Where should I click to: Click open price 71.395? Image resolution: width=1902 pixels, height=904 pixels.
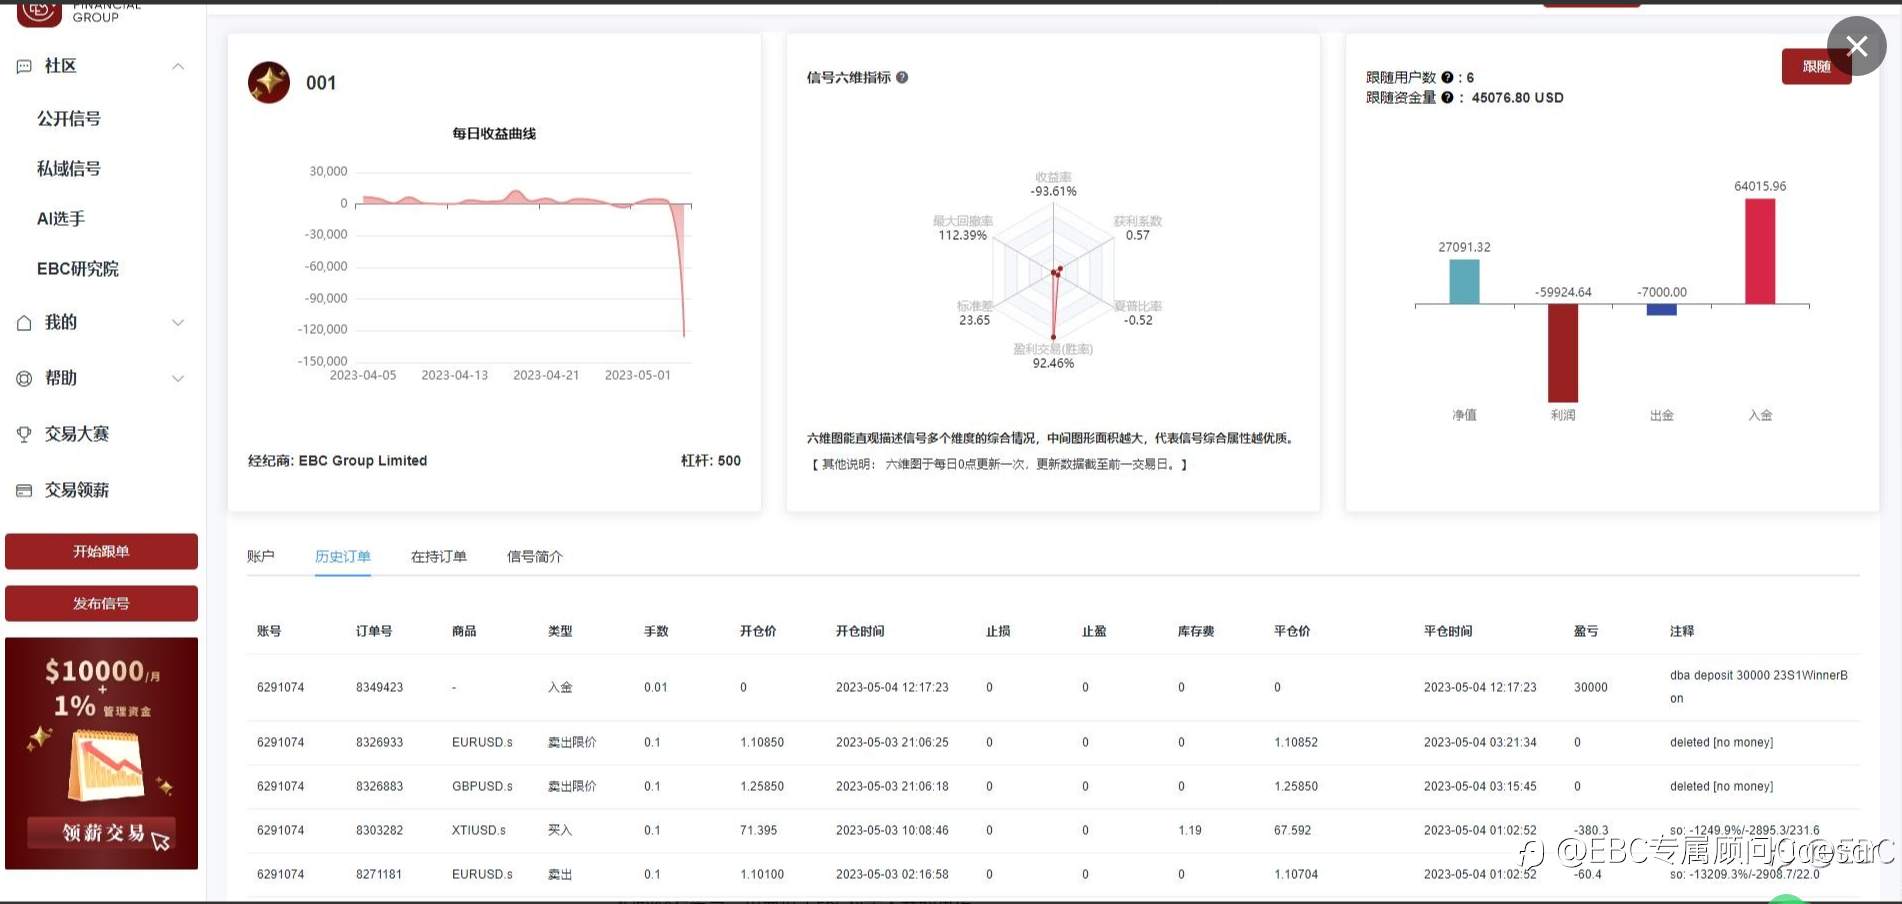pyautogui.click(x=759, y=830)
